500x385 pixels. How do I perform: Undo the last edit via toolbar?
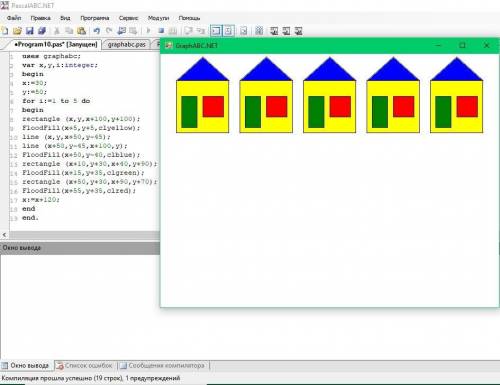tap(97, 31)
